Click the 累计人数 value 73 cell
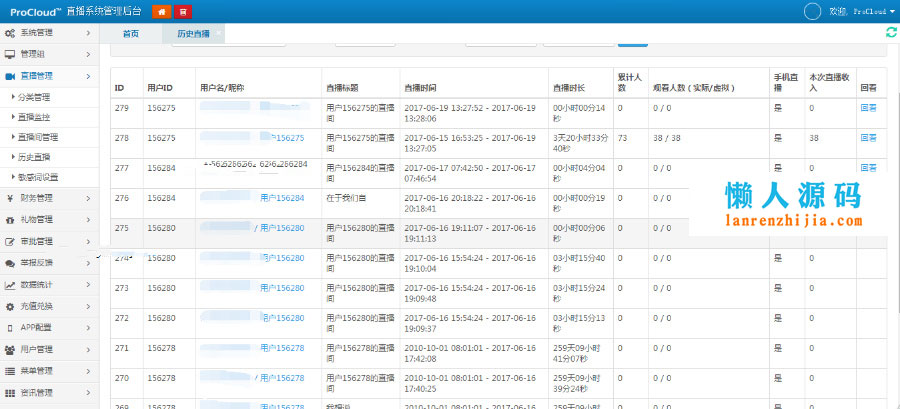900x409 pixels. pyautogui.click(x=622, y=138)
